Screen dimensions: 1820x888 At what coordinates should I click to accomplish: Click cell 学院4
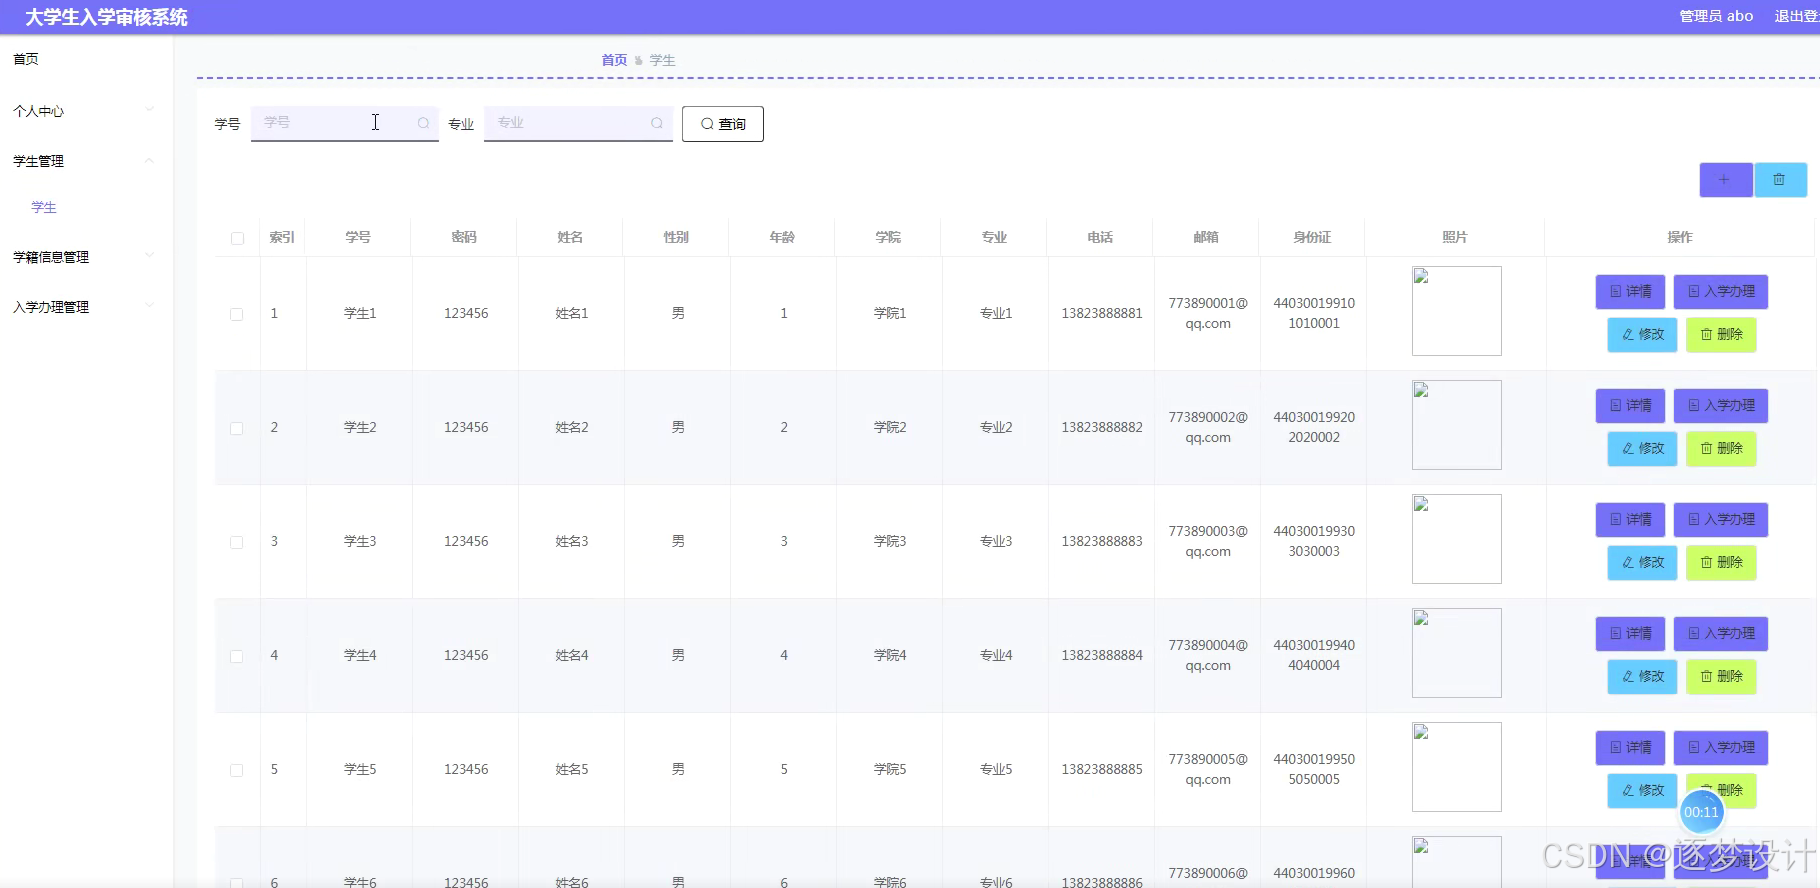click(890, 655)
